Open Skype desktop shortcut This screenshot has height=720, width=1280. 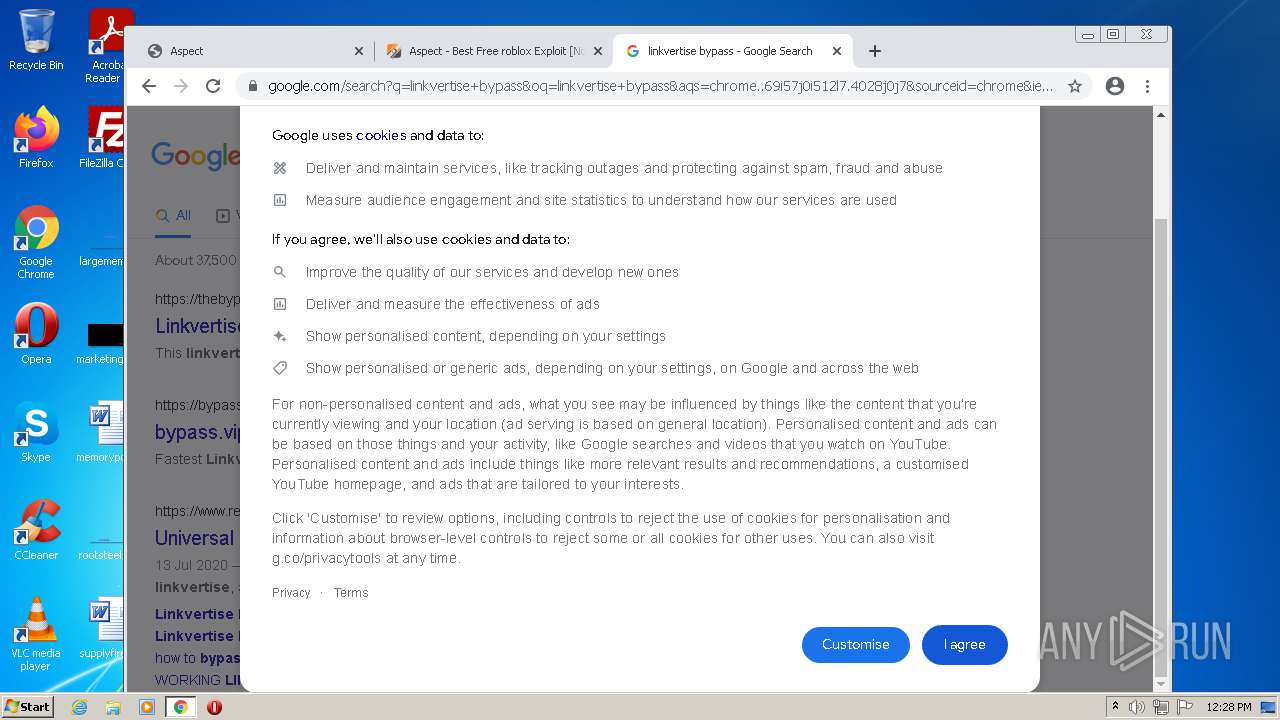click(x=36, y=432)
